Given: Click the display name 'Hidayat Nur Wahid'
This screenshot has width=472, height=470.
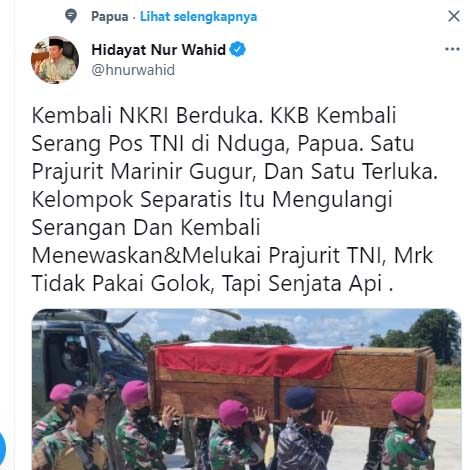Looking at the screenshot, I should click(159, 50).
